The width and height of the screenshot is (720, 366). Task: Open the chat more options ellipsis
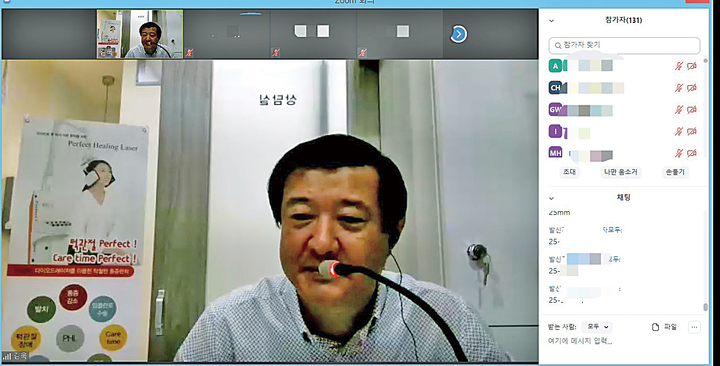pyautogui.click(x=694, y=327)
